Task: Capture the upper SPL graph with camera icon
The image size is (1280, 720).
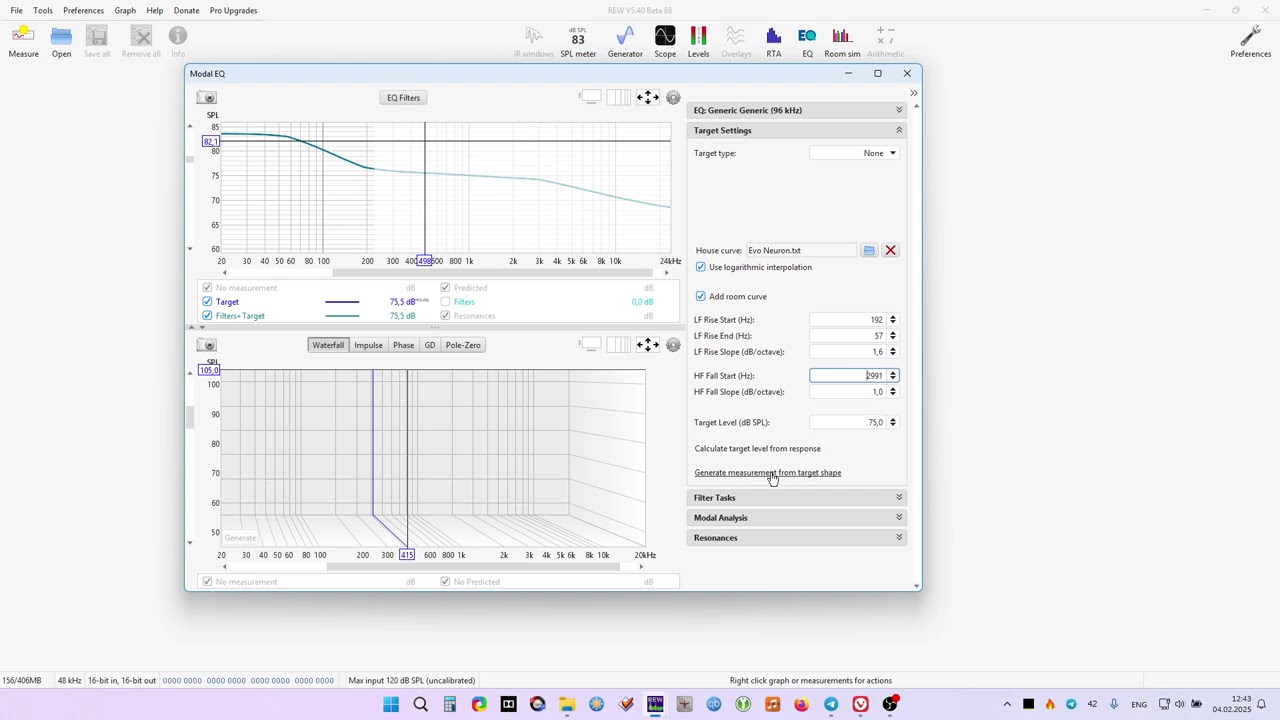Action: (207, 97)
